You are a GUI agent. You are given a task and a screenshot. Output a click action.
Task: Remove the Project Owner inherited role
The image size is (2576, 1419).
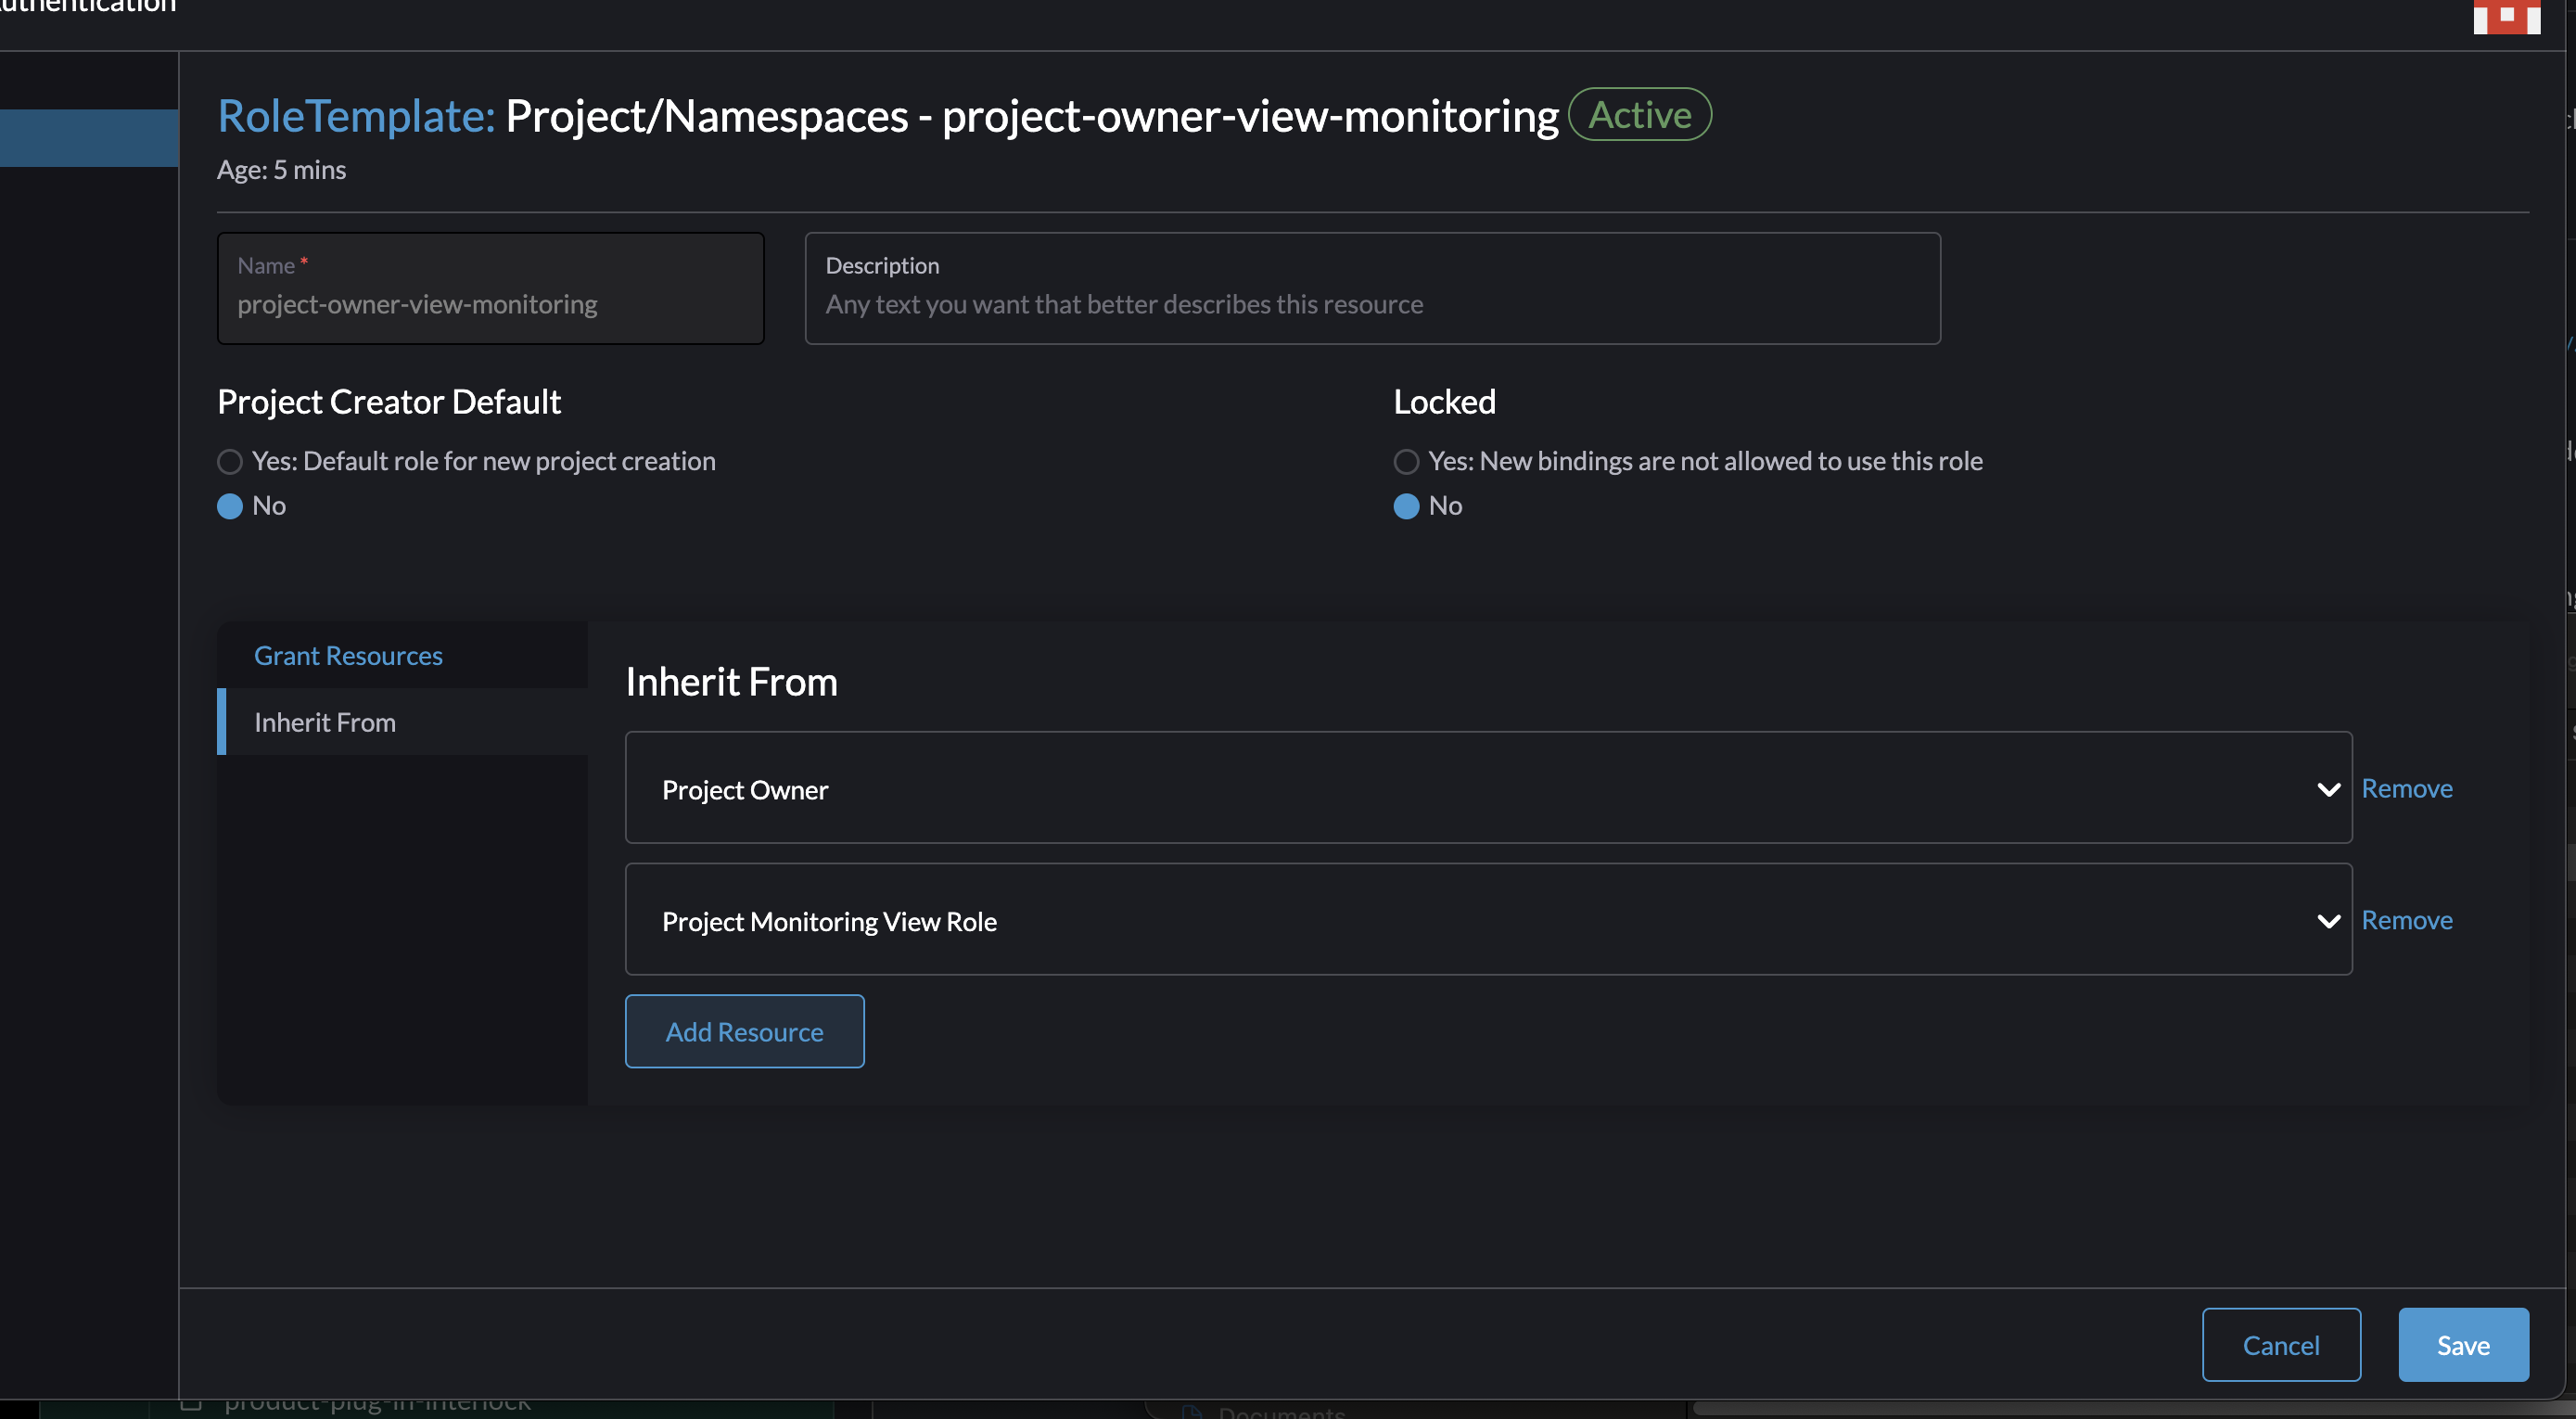point(2408,788)
